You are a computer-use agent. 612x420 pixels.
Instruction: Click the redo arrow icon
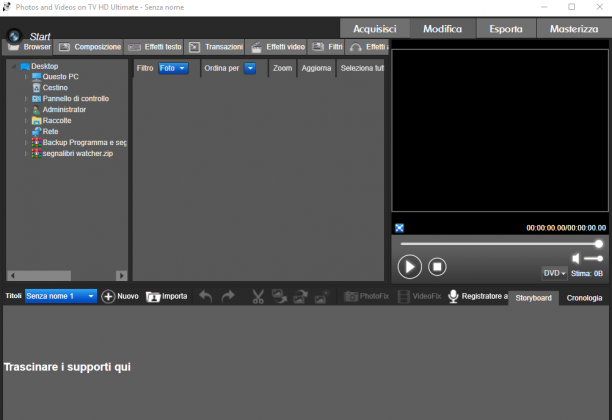(x=228, y=296)
